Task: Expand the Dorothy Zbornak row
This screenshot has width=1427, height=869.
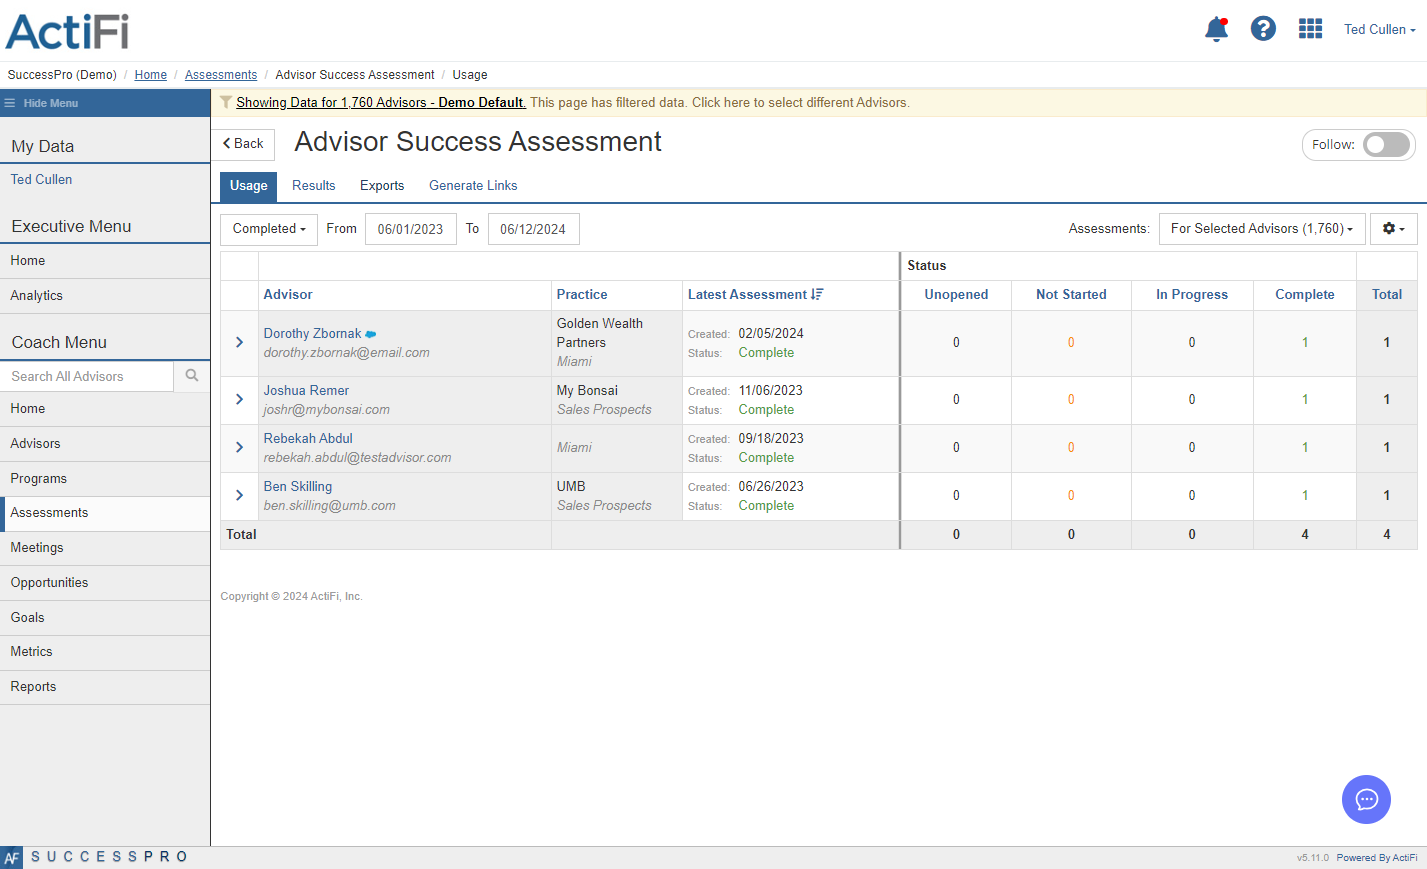Action: point(239,342)
